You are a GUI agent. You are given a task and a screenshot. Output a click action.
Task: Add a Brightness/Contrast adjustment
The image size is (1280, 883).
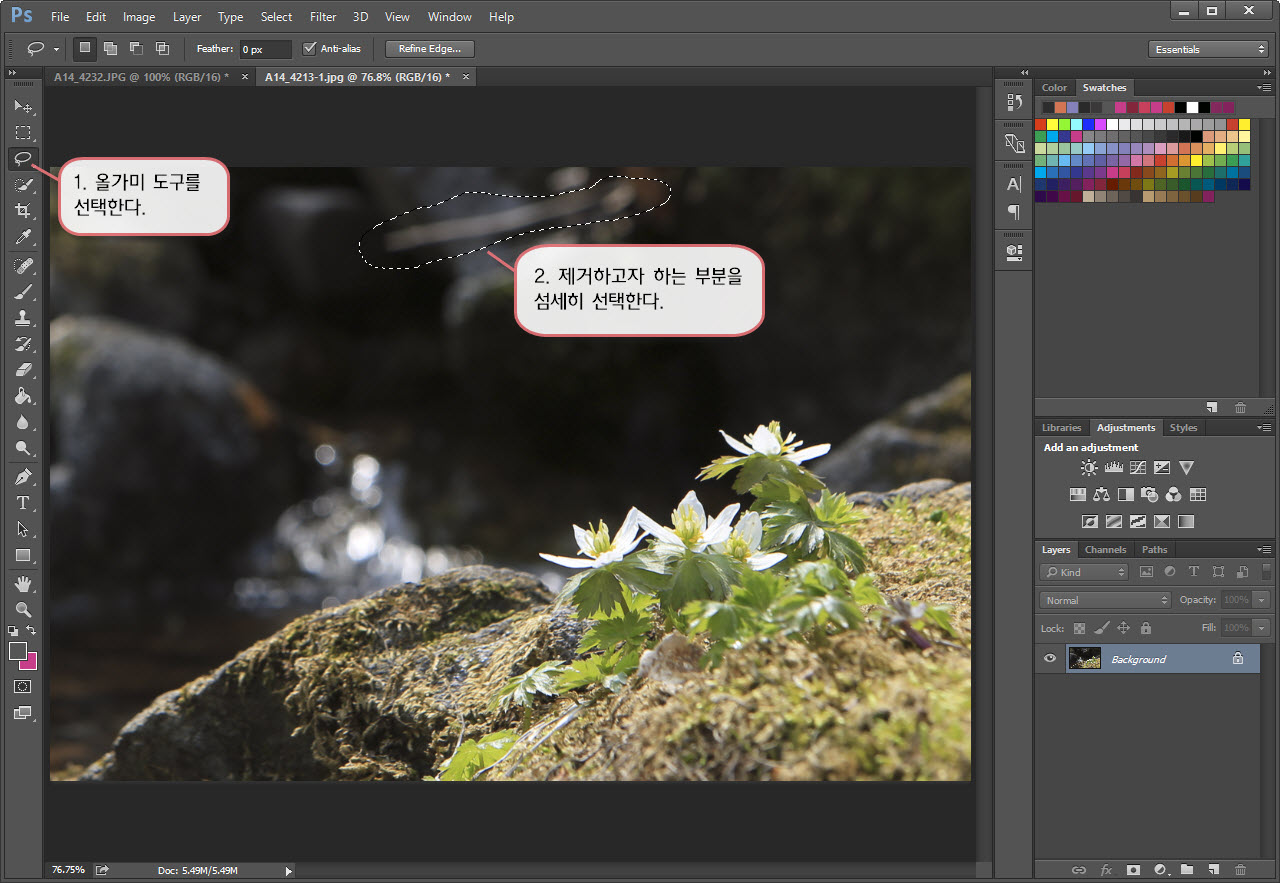pyautogui.click(x=1089, y=467)
